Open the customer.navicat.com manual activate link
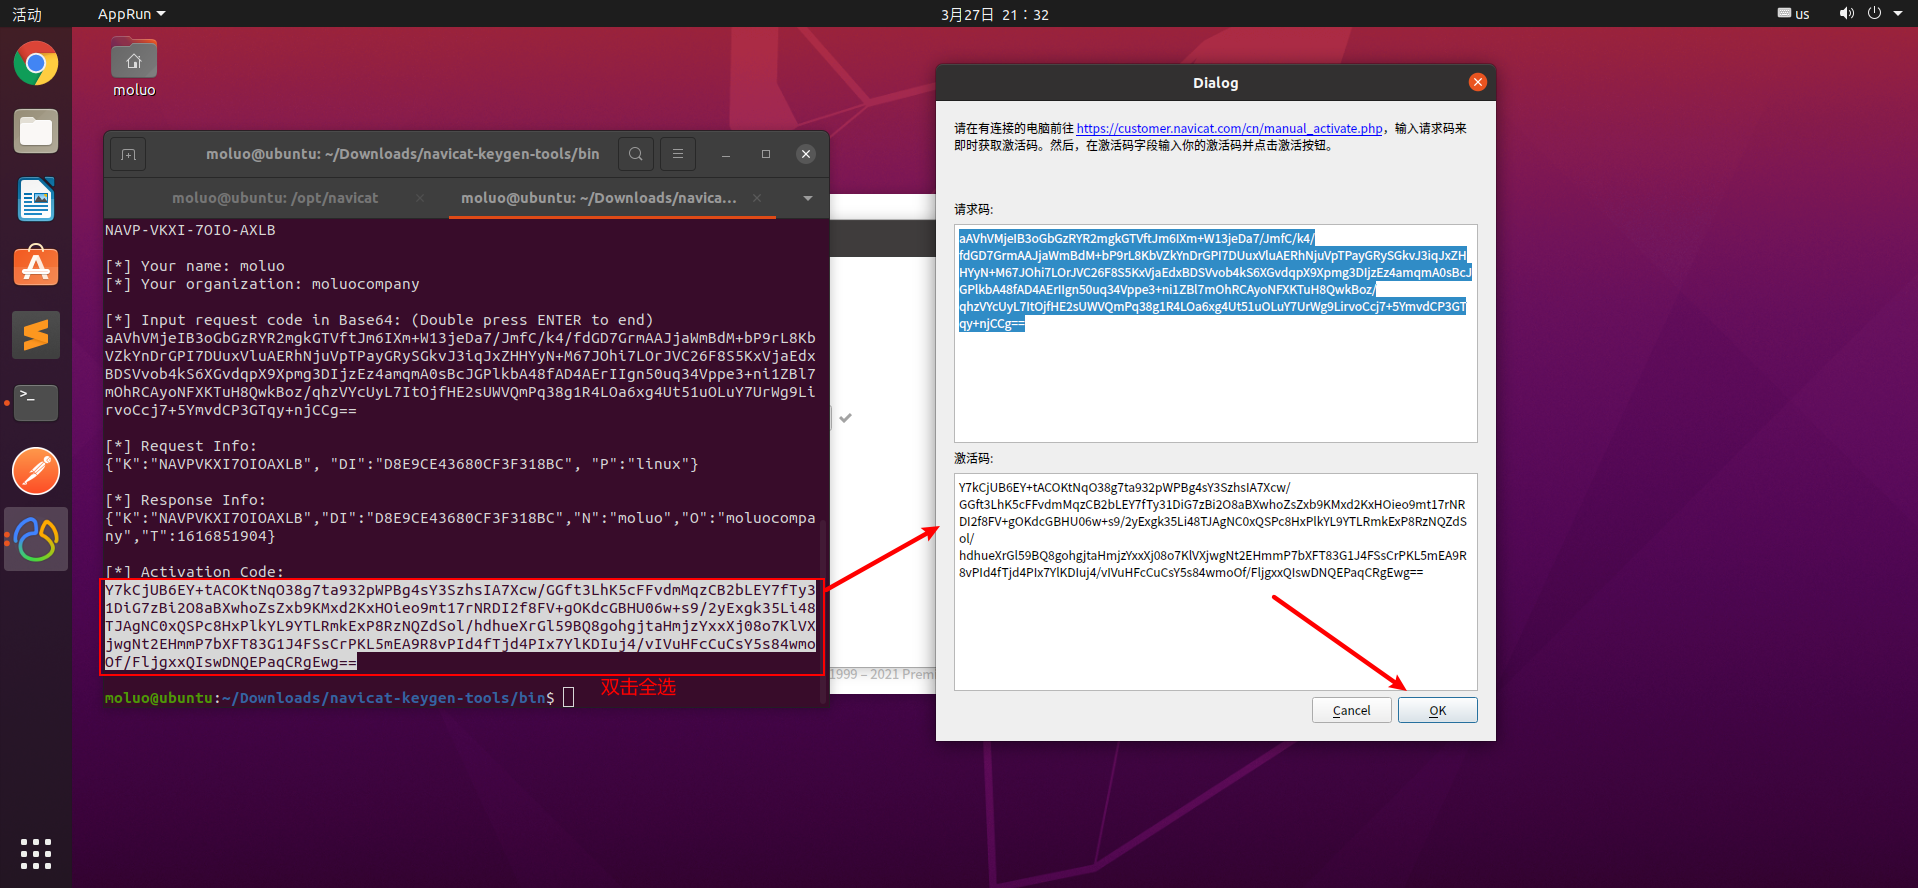Screen dimensions: 1918x888 coord(1229,128)
